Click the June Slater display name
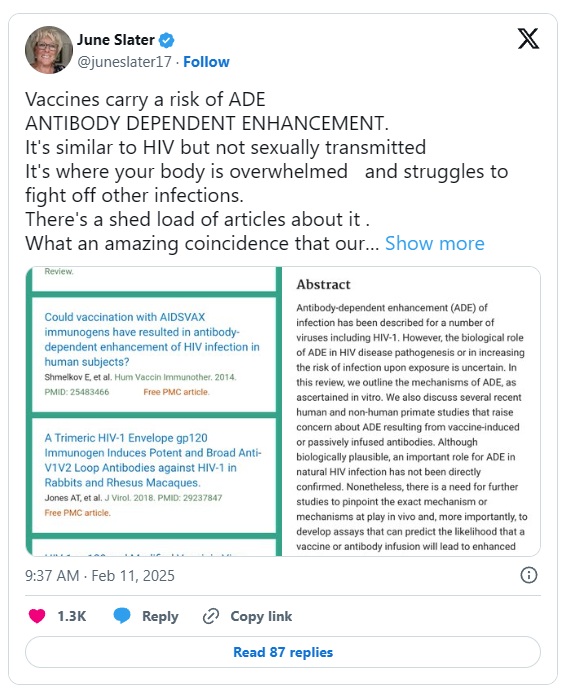 click(x=116, y=40)
